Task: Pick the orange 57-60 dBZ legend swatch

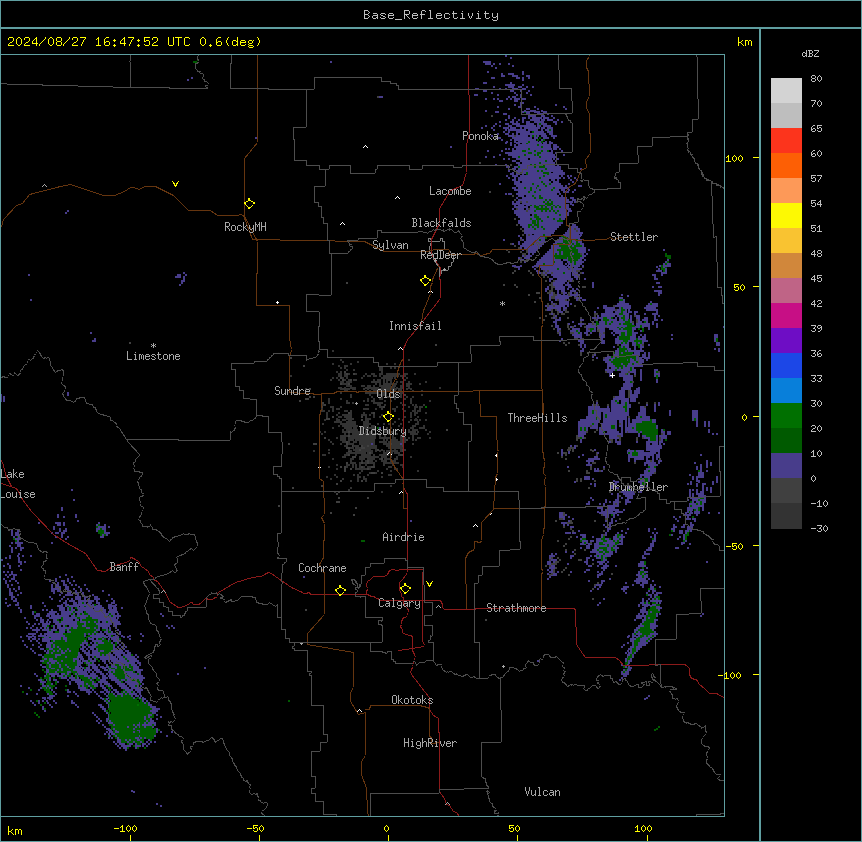Action: [786, 165]
